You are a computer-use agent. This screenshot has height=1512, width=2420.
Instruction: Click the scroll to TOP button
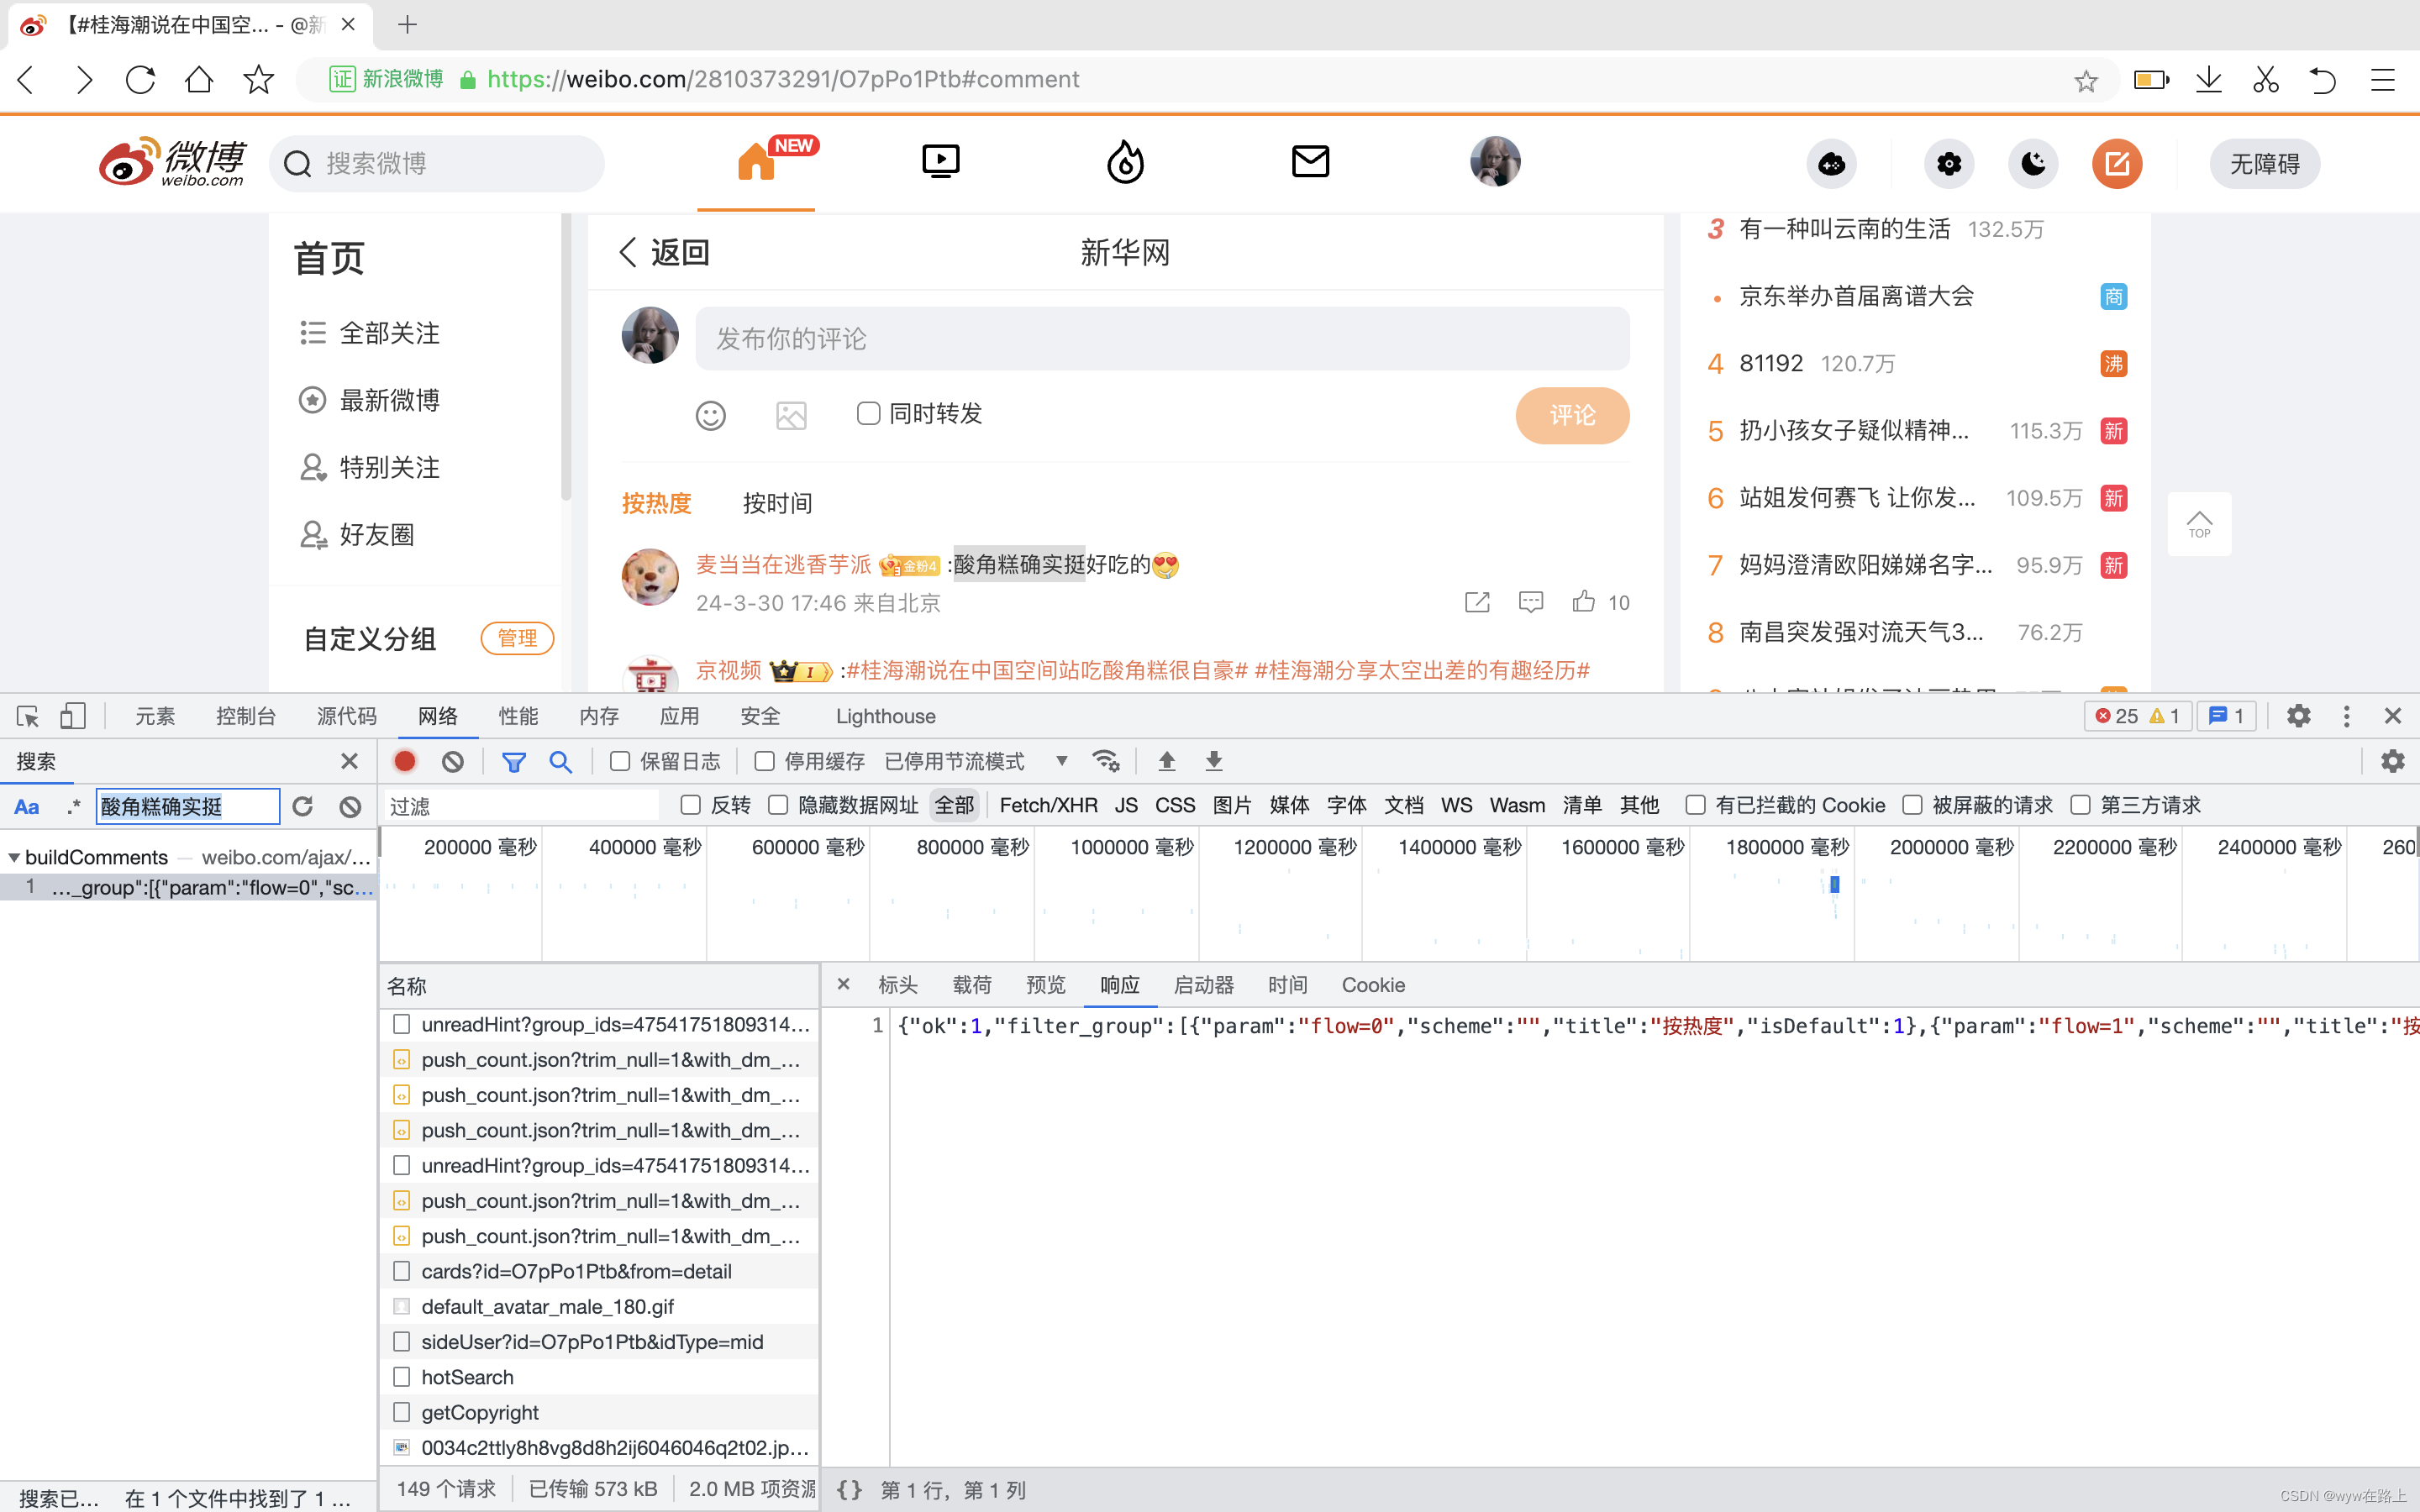coord(2199,524)
